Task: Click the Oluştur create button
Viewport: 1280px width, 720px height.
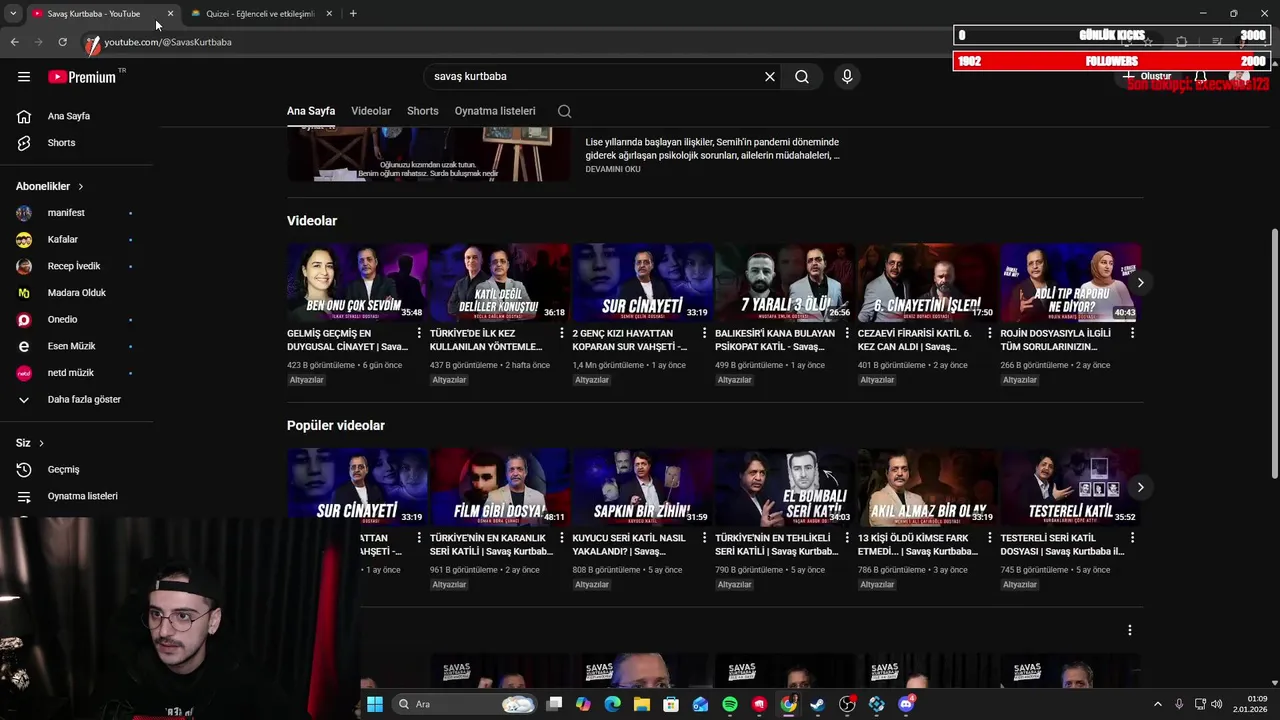Action: pyautogui.click(x=1146, y=76)
